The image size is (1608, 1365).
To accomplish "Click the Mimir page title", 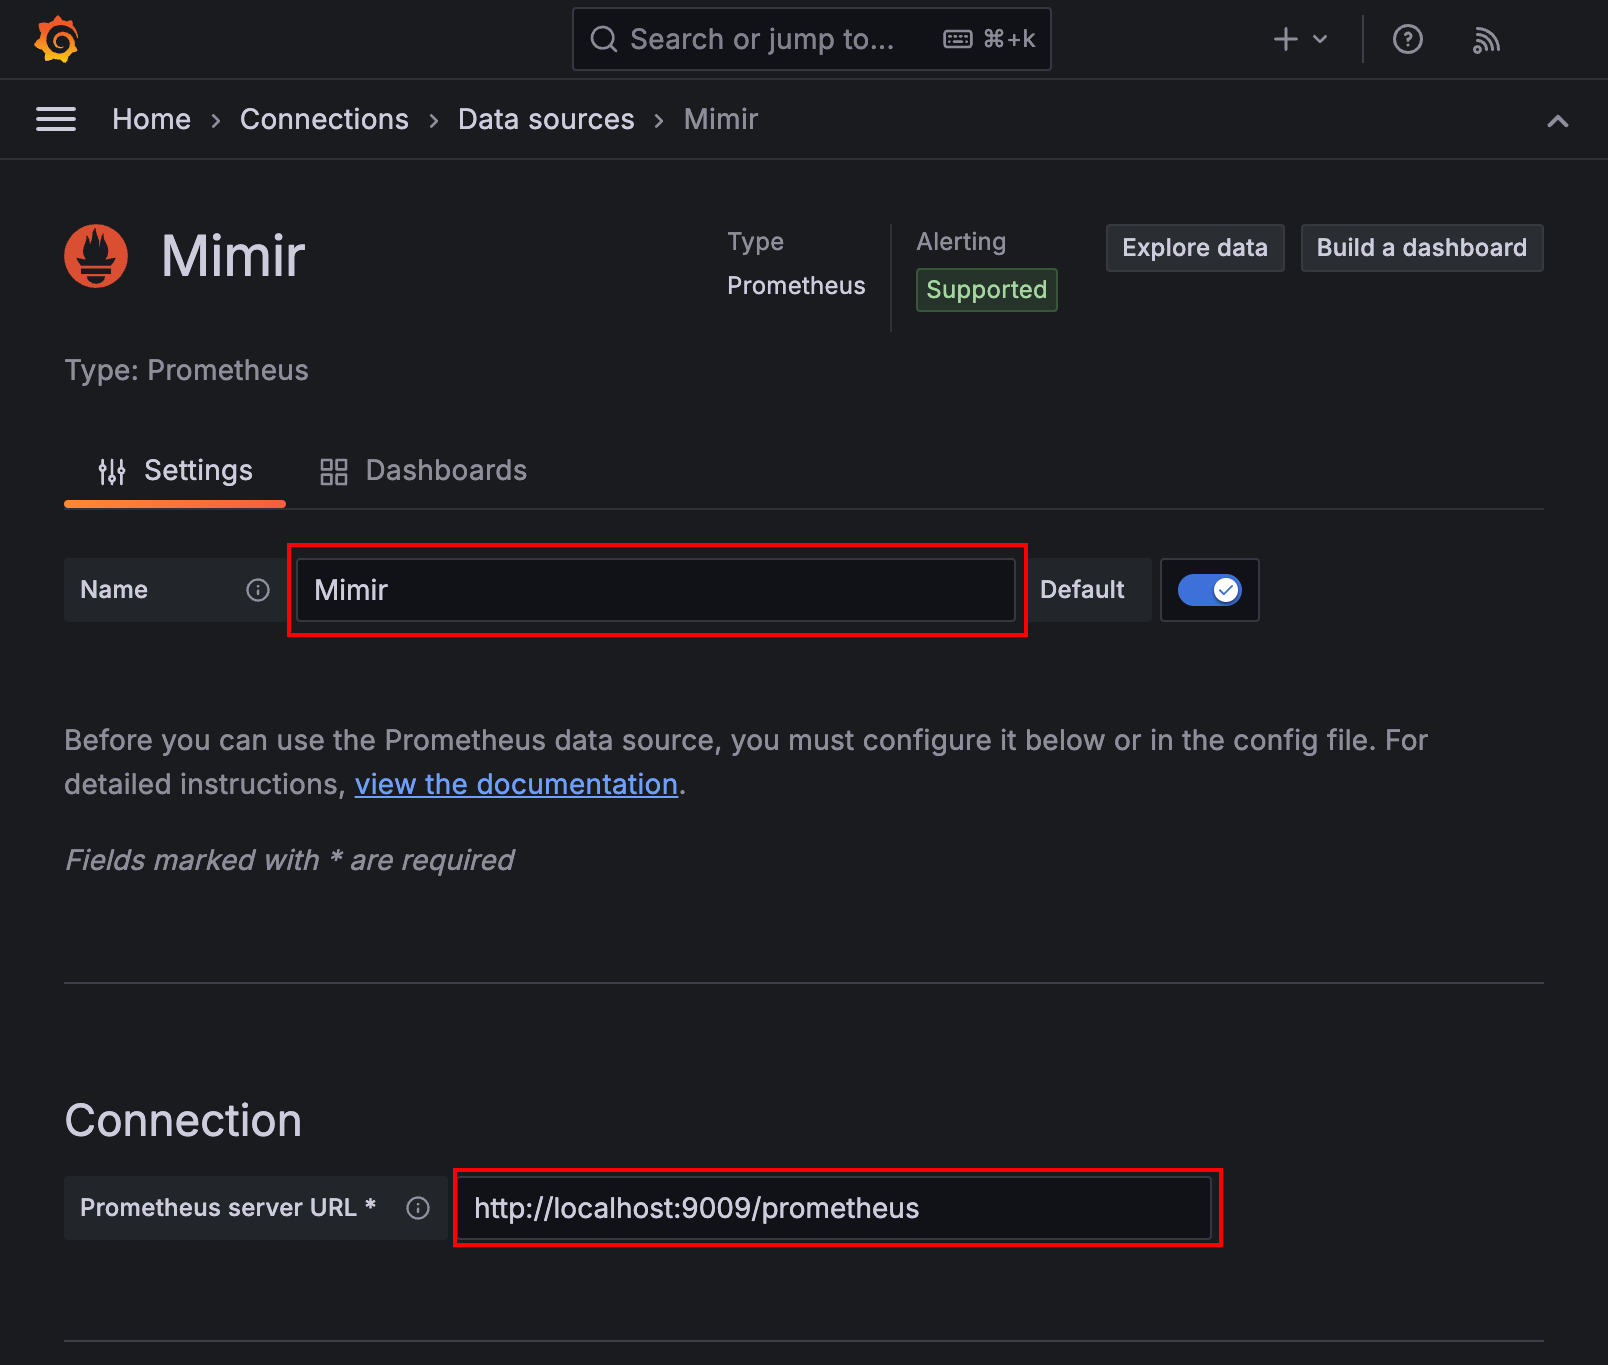I will coord(233,256).
